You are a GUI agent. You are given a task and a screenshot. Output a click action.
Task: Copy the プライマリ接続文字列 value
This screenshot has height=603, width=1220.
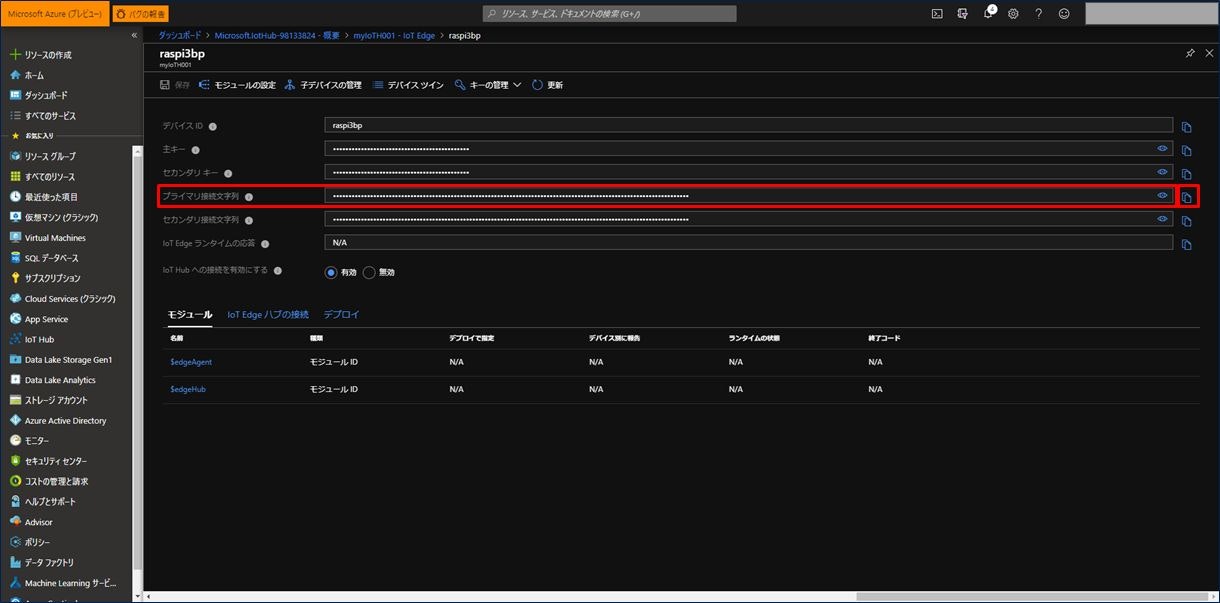[x=1186, y=197]
